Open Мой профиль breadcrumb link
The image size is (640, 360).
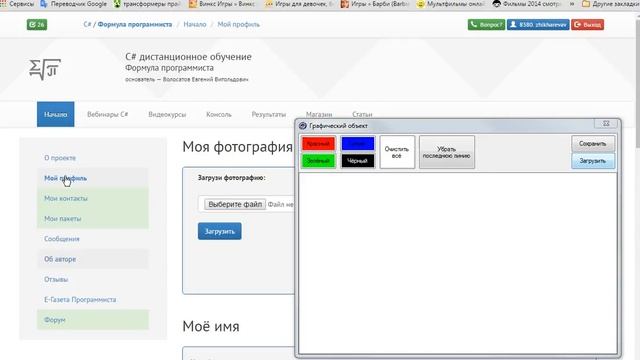pyautogui.click(x=238, y=24)
